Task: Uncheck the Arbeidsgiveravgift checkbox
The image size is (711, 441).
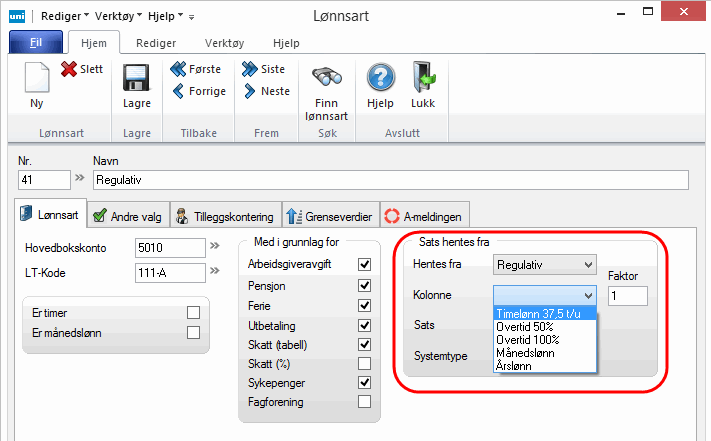Action: coord(364,264)
